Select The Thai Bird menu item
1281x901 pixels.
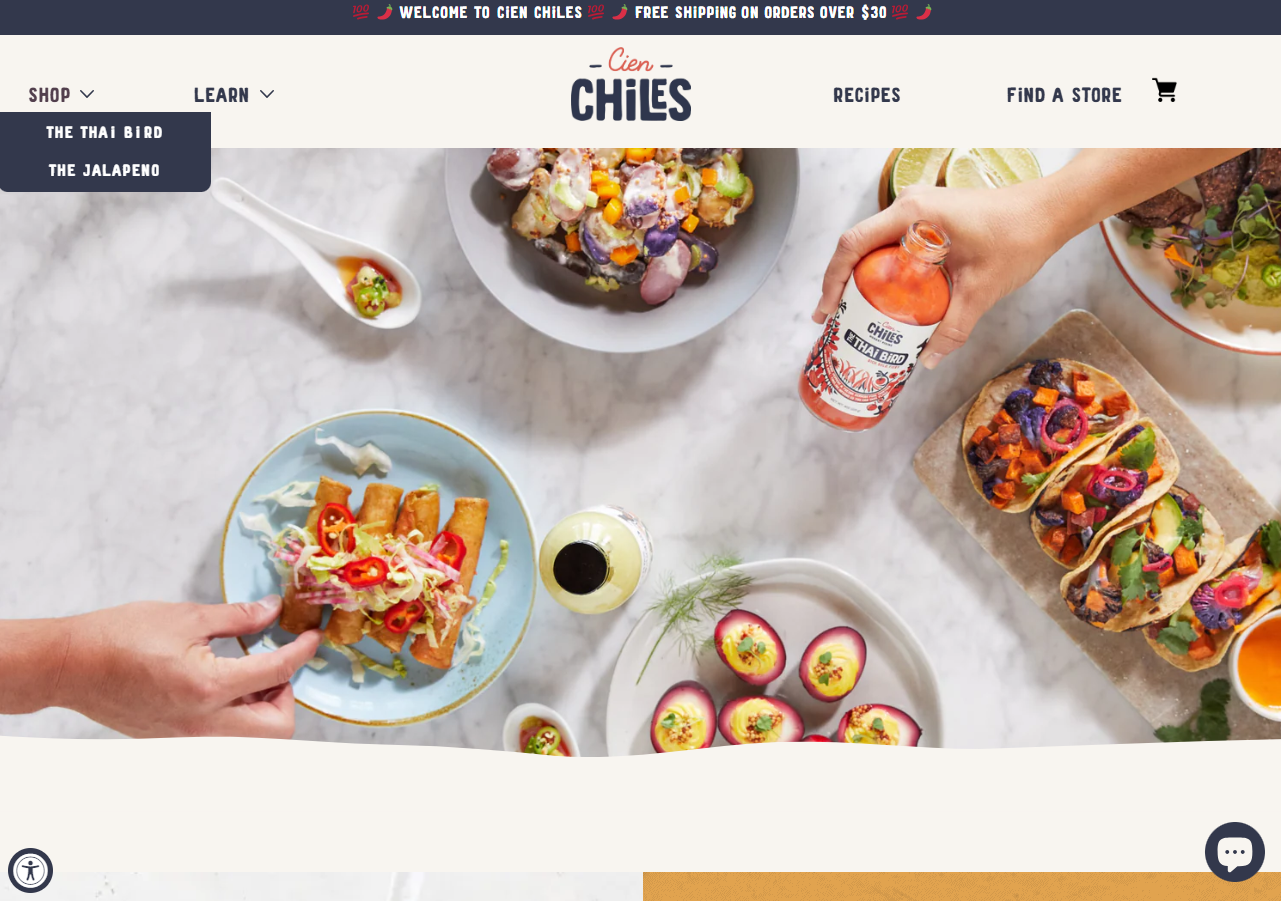(105, 132)
